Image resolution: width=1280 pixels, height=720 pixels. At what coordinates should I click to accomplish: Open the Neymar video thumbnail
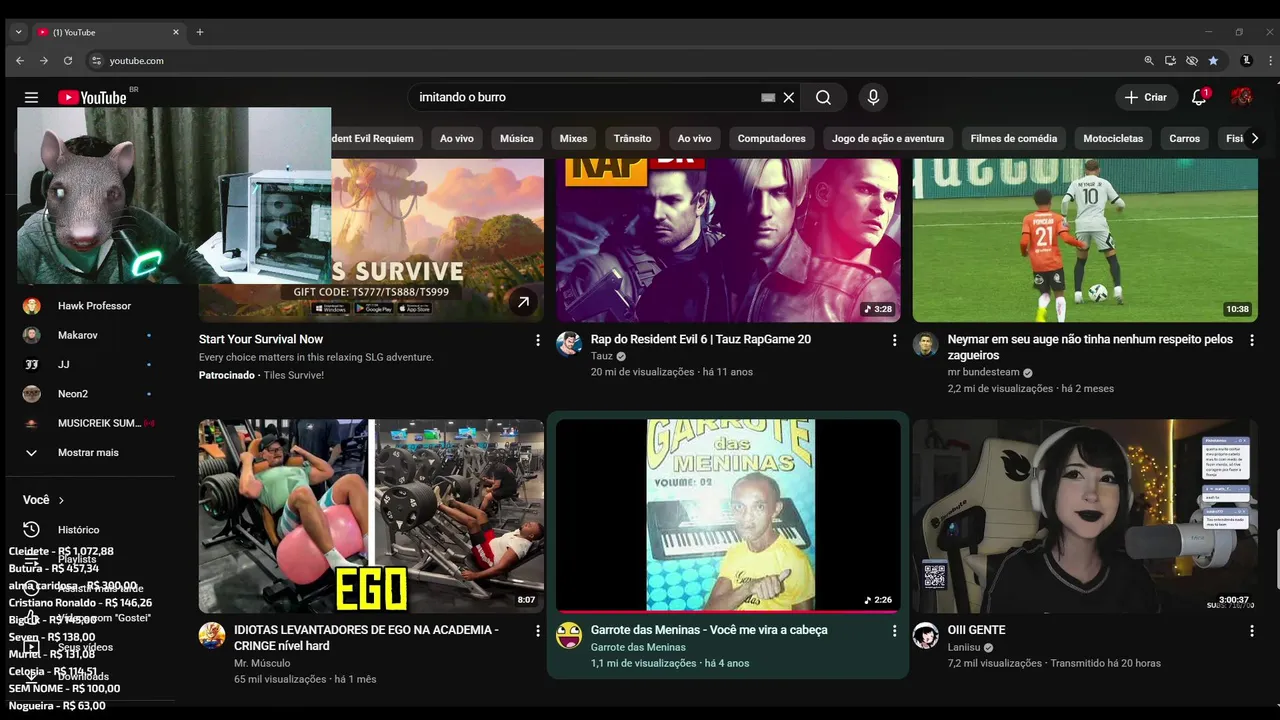point(1085,240)
